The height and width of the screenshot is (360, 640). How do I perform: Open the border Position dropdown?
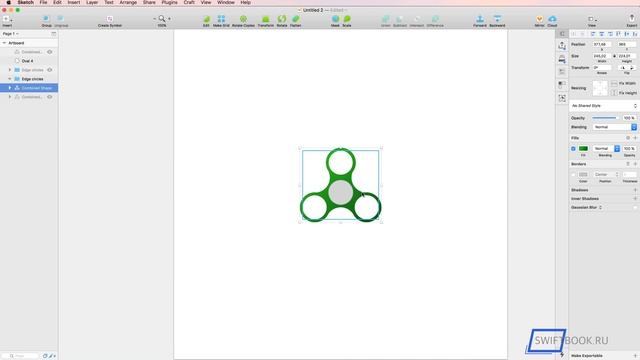[x=607, y=175]
